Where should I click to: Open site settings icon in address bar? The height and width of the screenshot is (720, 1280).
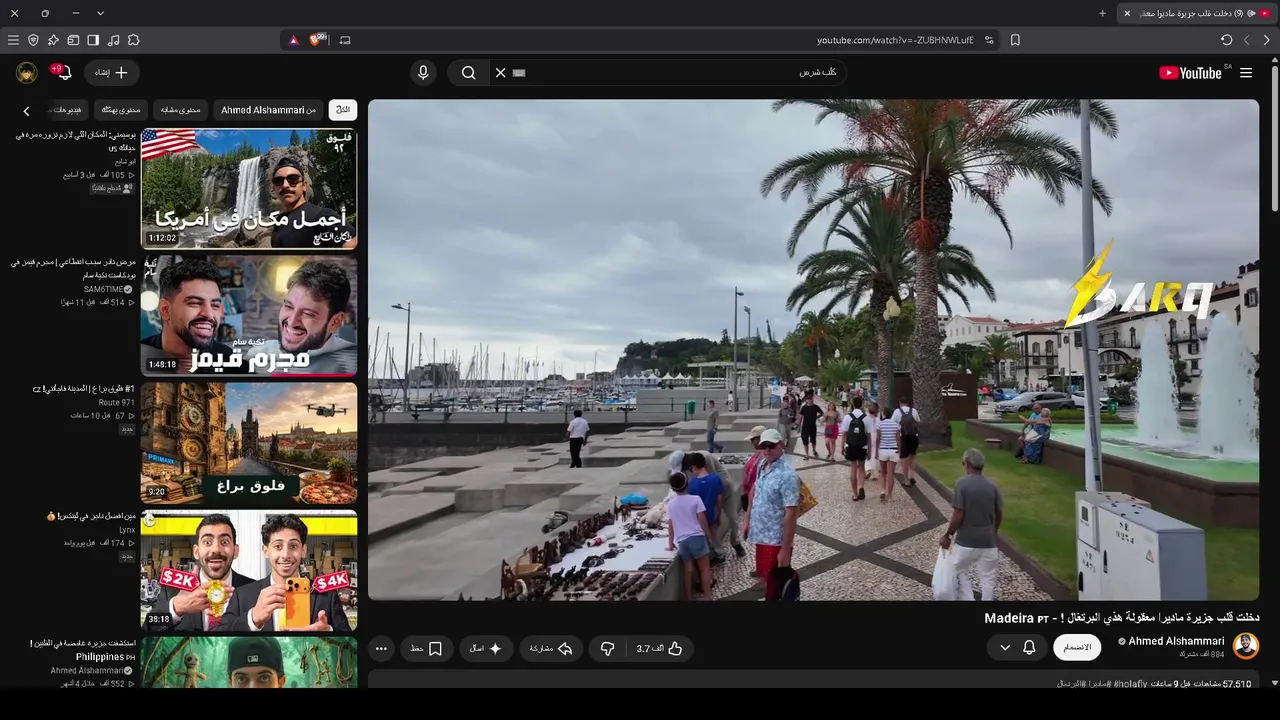989,40
